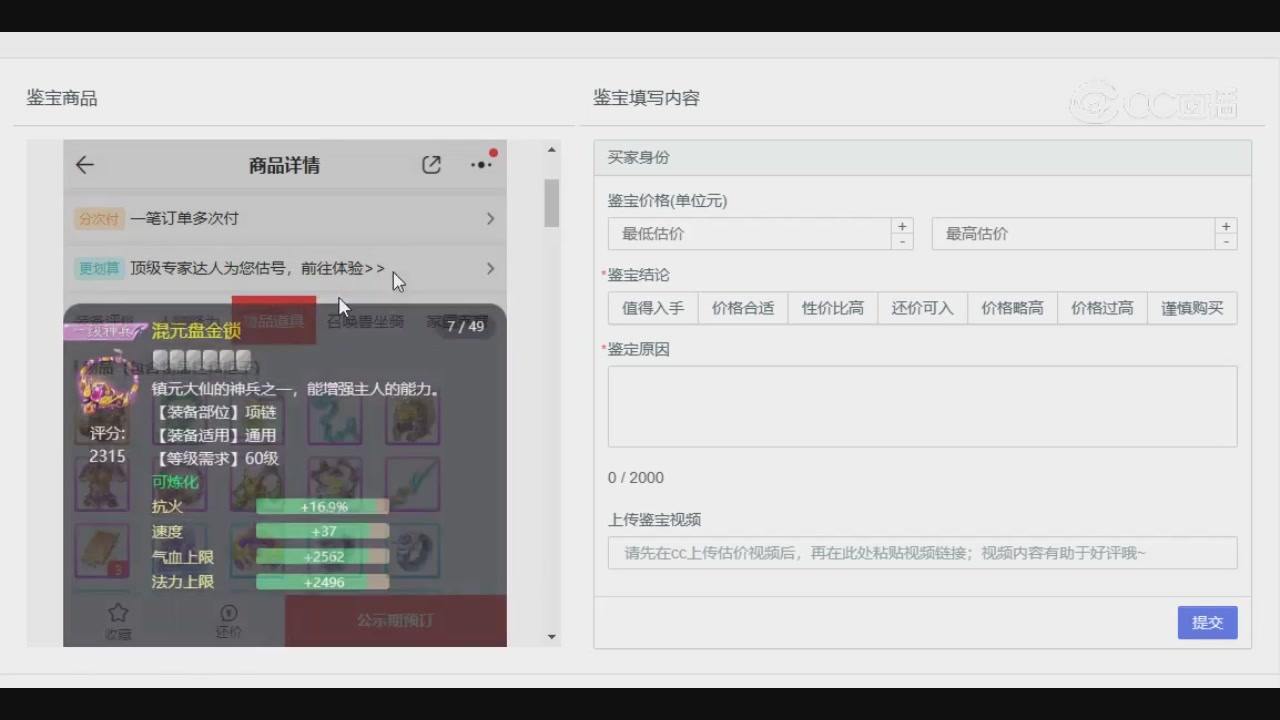Click the 上传鉴宝视频 link input field
Image resolution: width=1280 pixels, height=720 pixels.
pyautogui.click(x=922, y=553)
